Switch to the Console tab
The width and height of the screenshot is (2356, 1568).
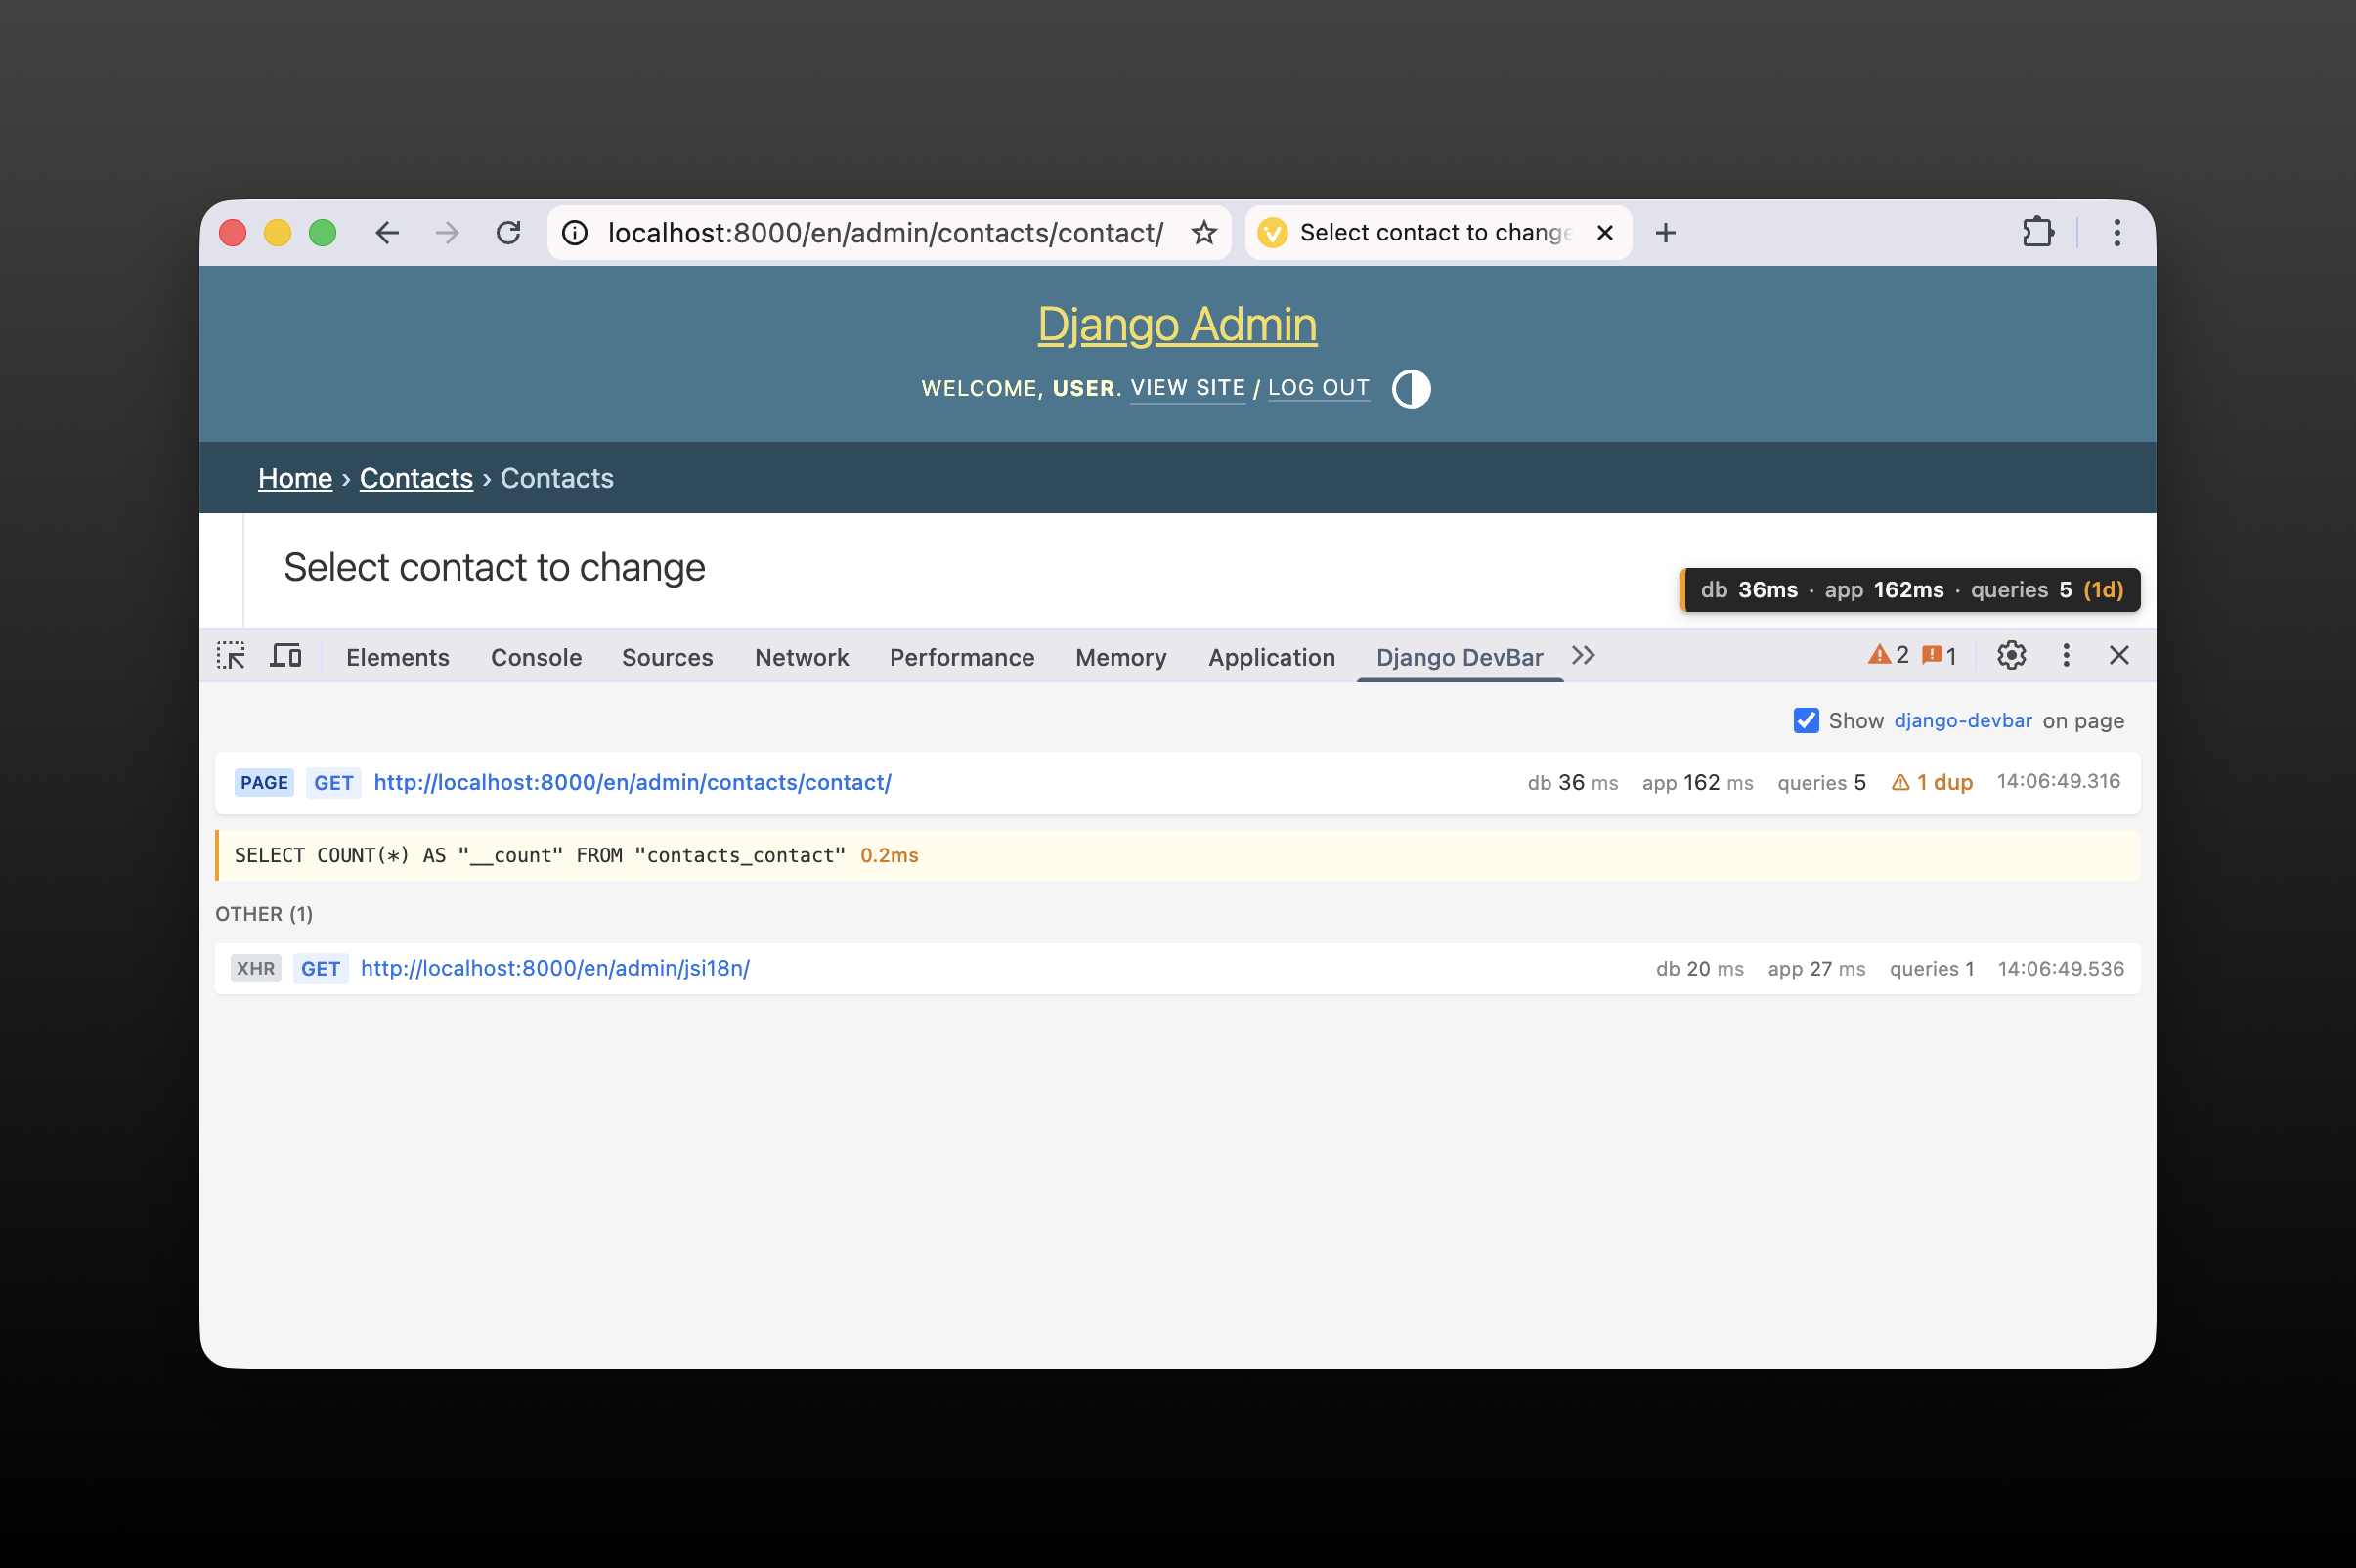[x=536, y=658]
